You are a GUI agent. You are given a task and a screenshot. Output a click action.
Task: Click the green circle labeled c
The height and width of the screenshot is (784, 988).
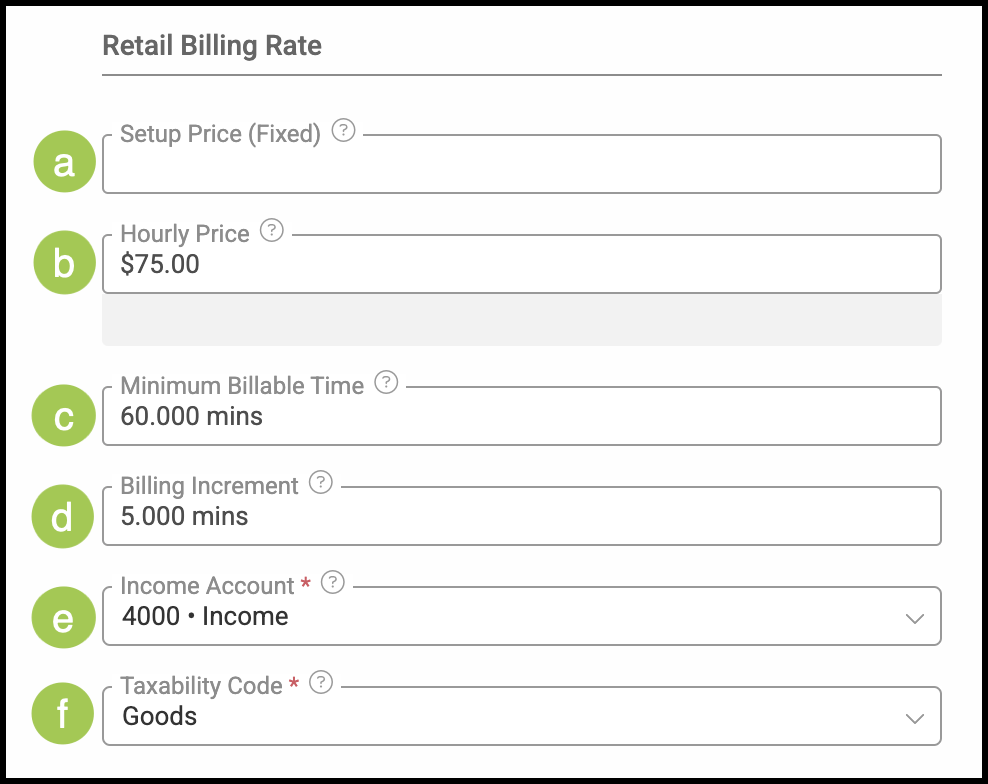point(64,416)
